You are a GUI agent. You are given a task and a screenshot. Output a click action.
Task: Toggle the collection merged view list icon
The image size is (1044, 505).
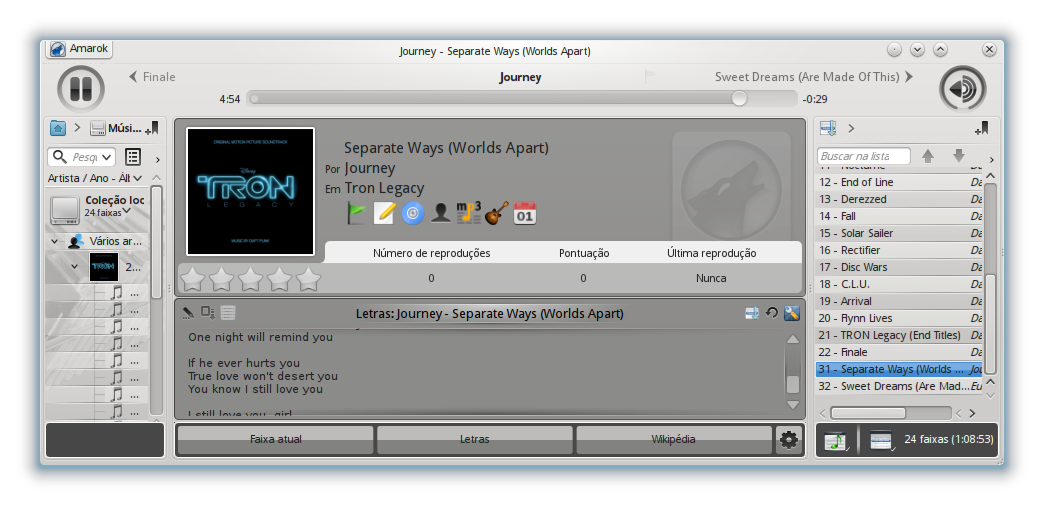point(133,157)
